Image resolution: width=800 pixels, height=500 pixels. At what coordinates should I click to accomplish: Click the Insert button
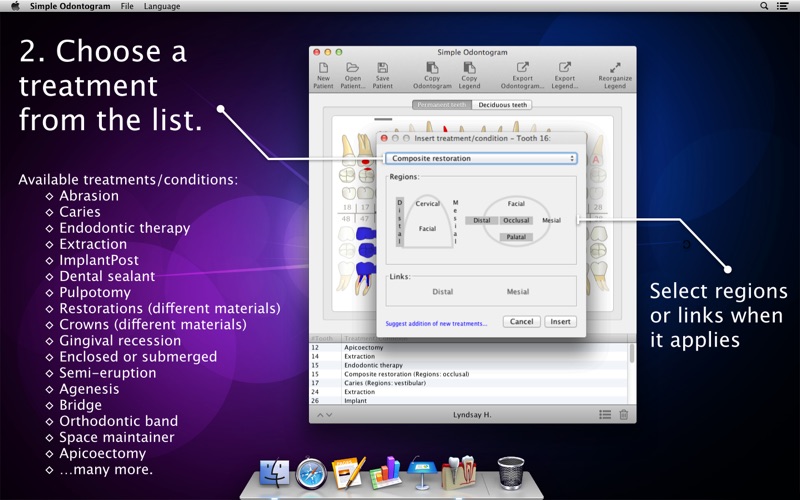click(x=560, y=321)
